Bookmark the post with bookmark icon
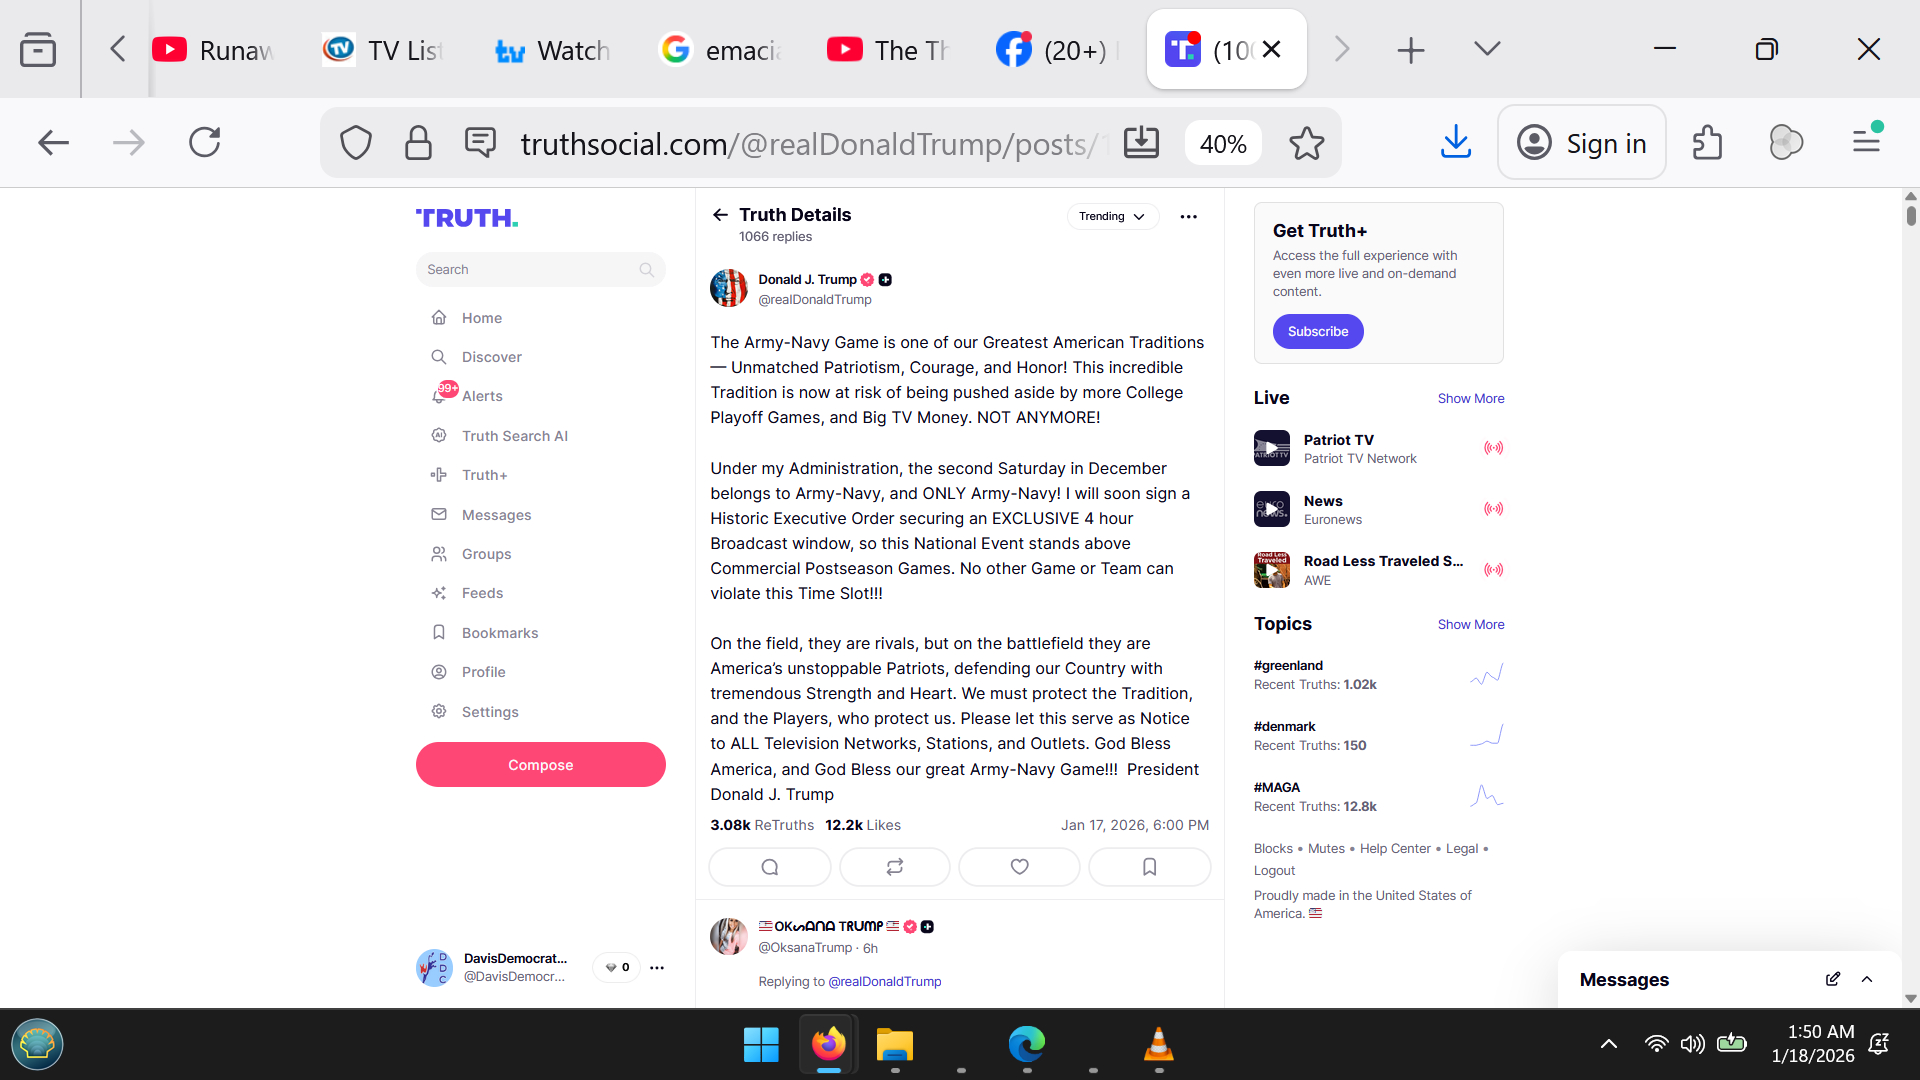 coord(1149,867)
